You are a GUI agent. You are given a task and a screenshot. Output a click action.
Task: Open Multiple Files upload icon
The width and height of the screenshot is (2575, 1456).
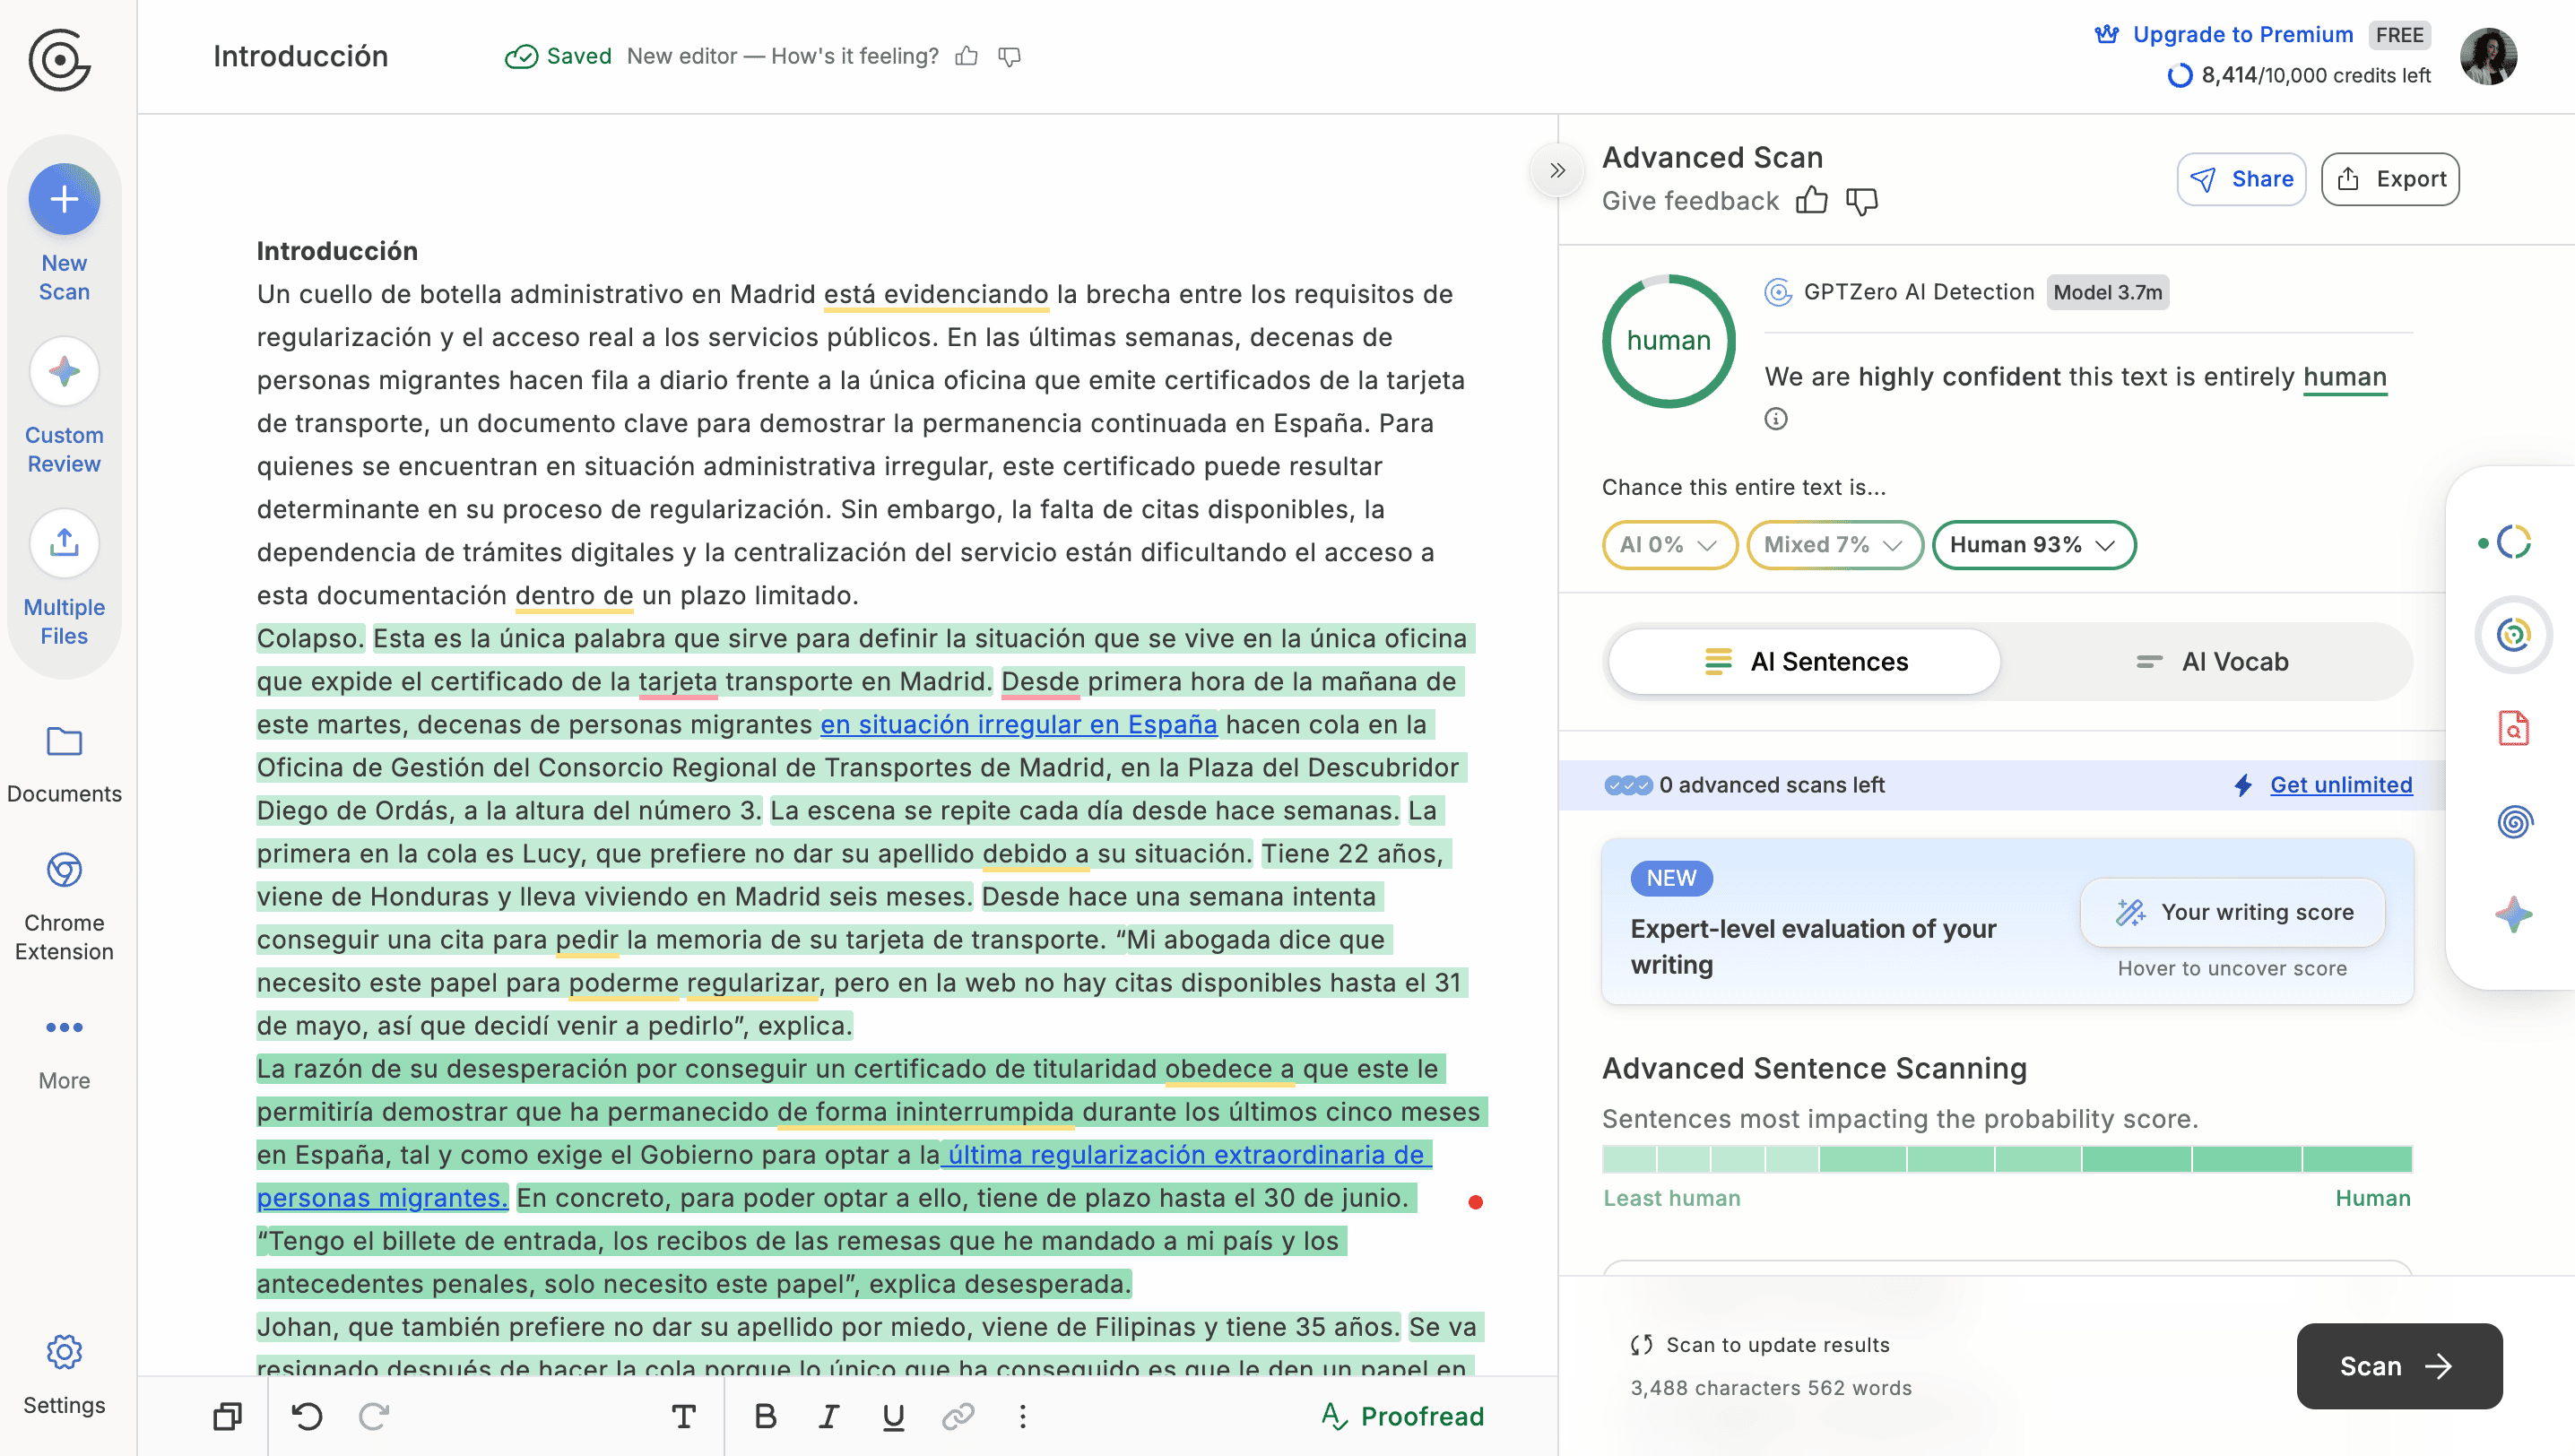click(x=64, y=543)
